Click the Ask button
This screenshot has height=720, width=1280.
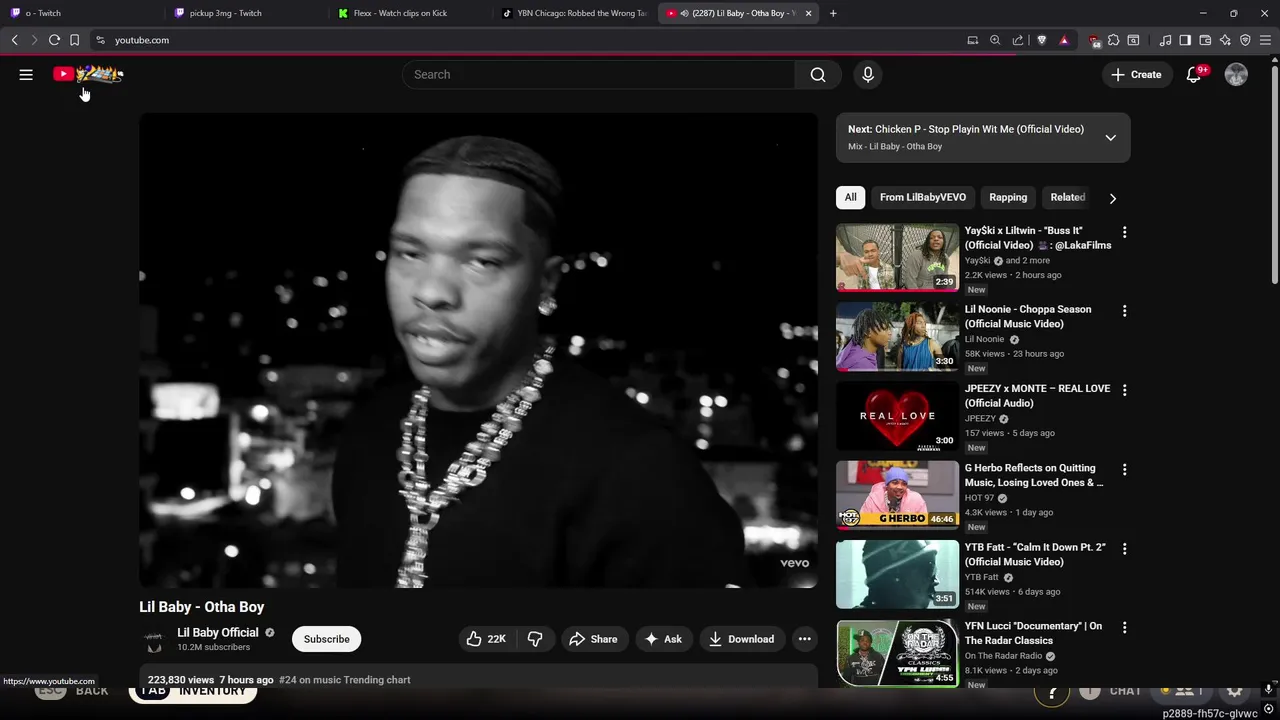[x=664, y=639]
